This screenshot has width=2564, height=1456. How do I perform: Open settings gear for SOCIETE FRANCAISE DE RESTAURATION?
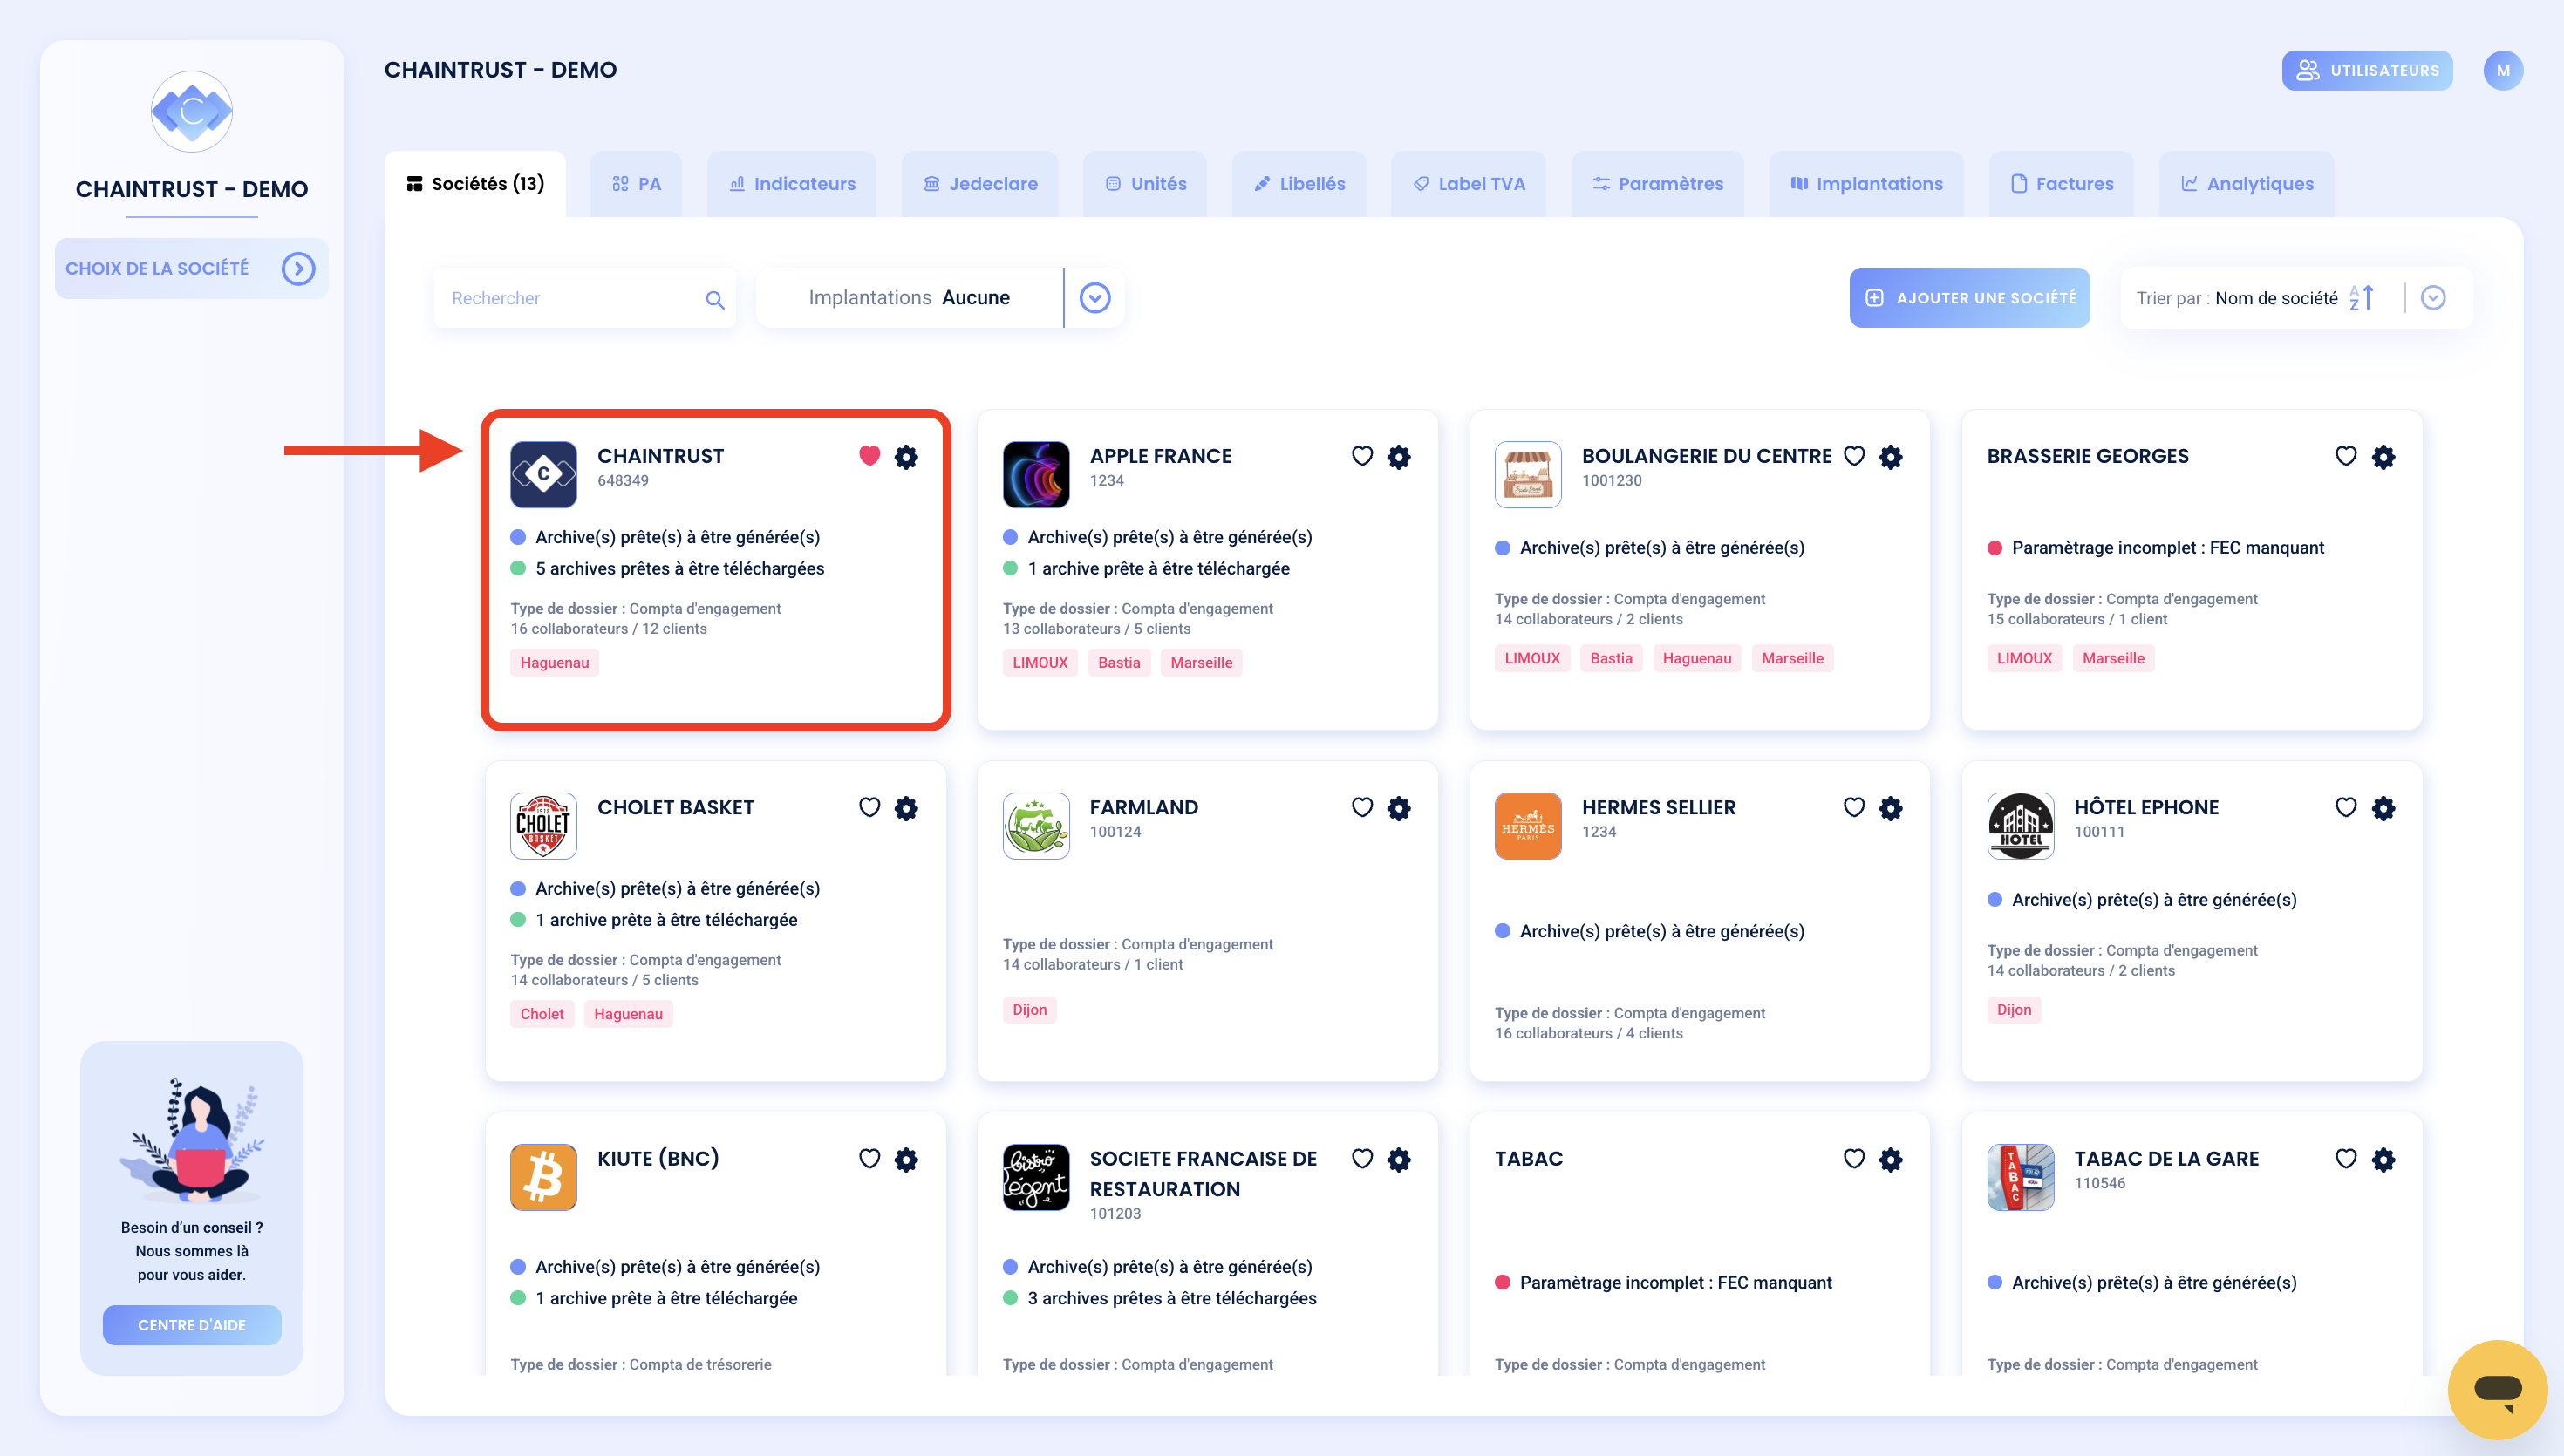coord(1399,1159)
